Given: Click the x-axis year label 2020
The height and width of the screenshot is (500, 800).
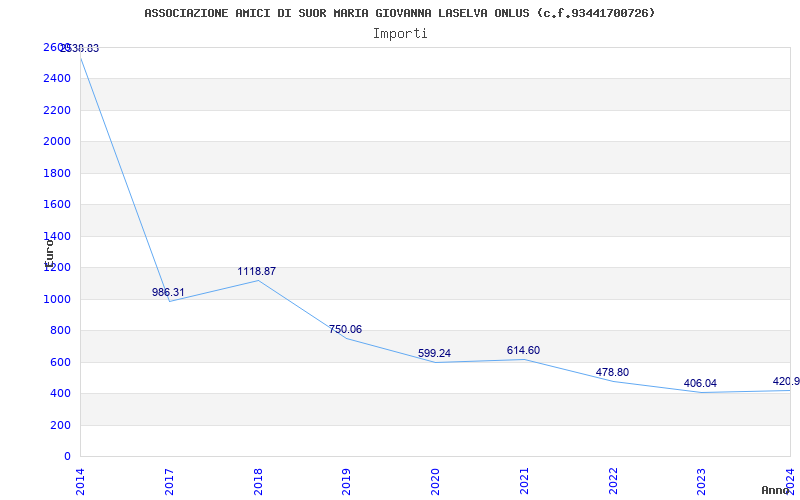Looking at the screenshot, I should (x=435, y=481).
